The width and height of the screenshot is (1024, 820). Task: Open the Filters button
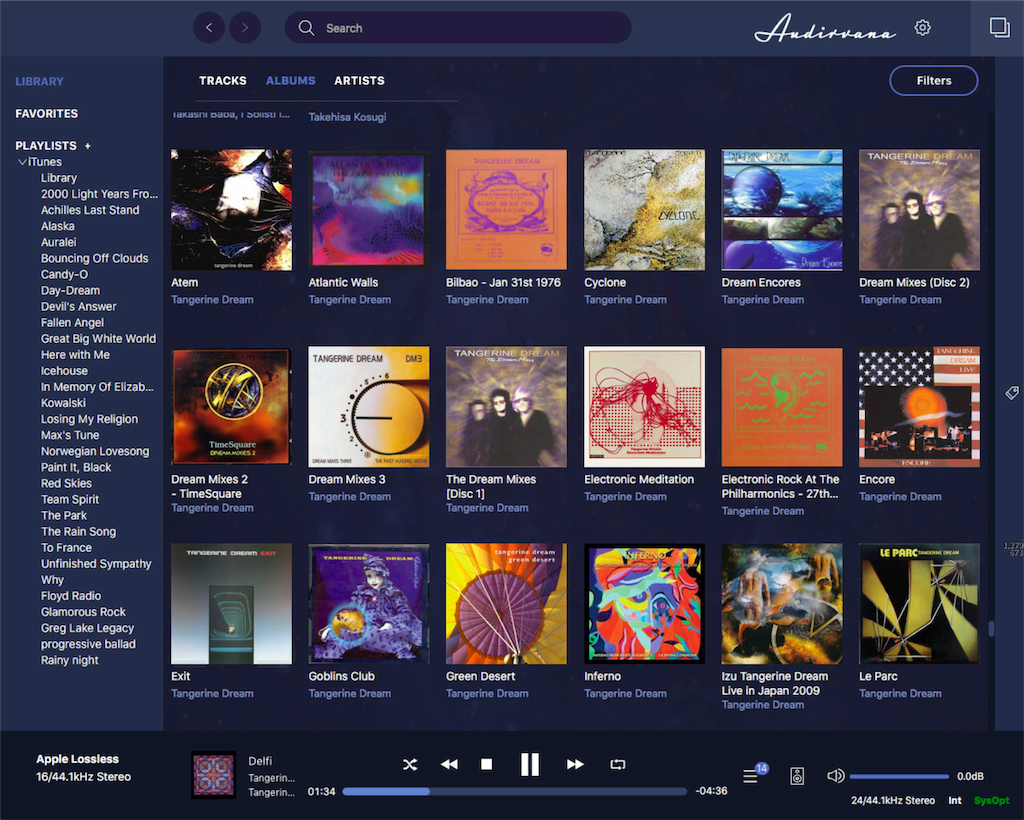coord(933,81)
